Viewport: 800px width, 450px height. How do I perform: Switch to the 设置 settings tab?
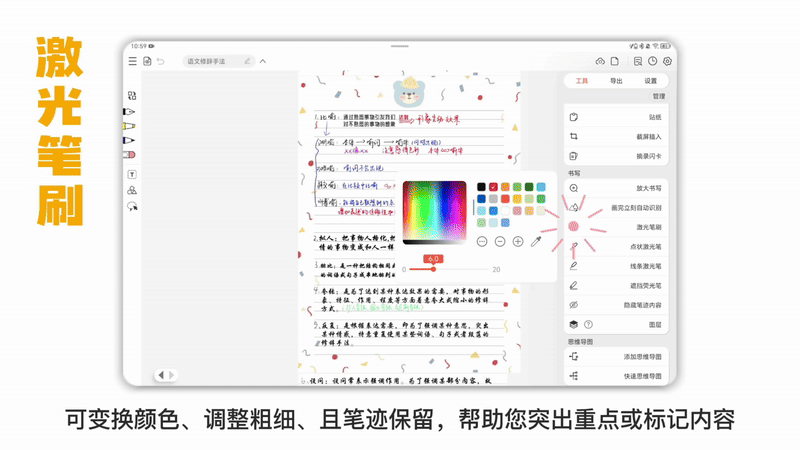coord(650,81)
